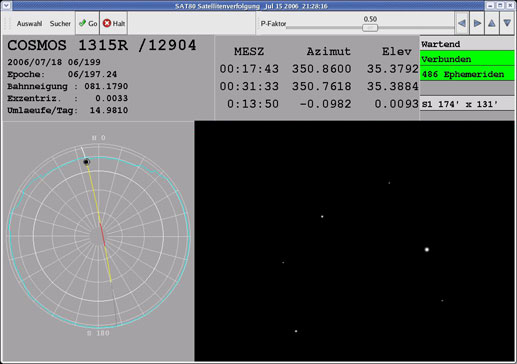Click the black satellite marker on polar plot
Image resolution: width=517 pixels, height=364 pixels.
pos(86,162)
